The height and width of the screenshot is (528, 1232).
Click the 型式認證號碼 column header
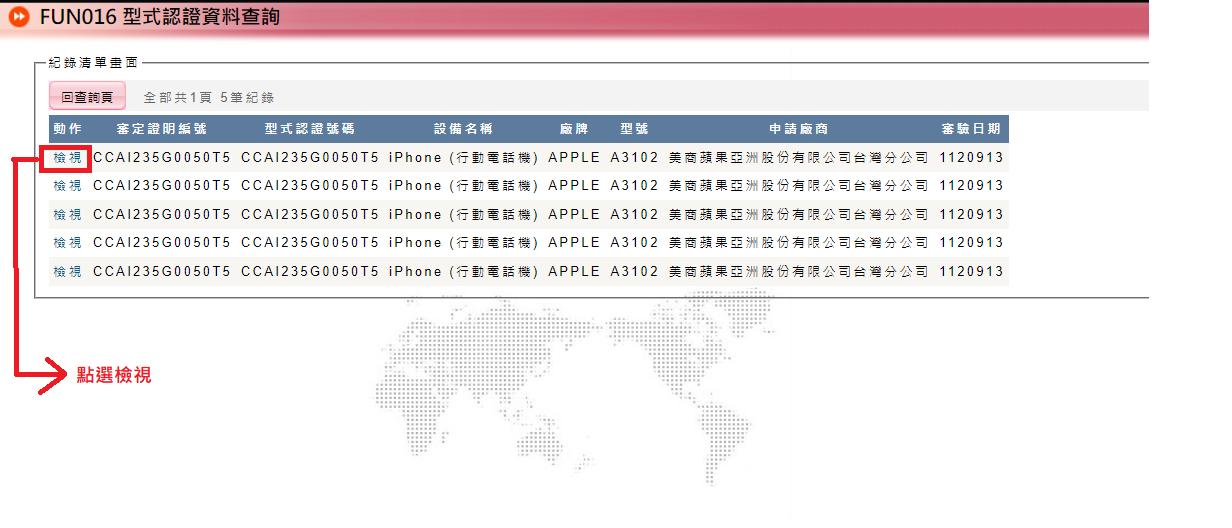click(x=310, y=129)
